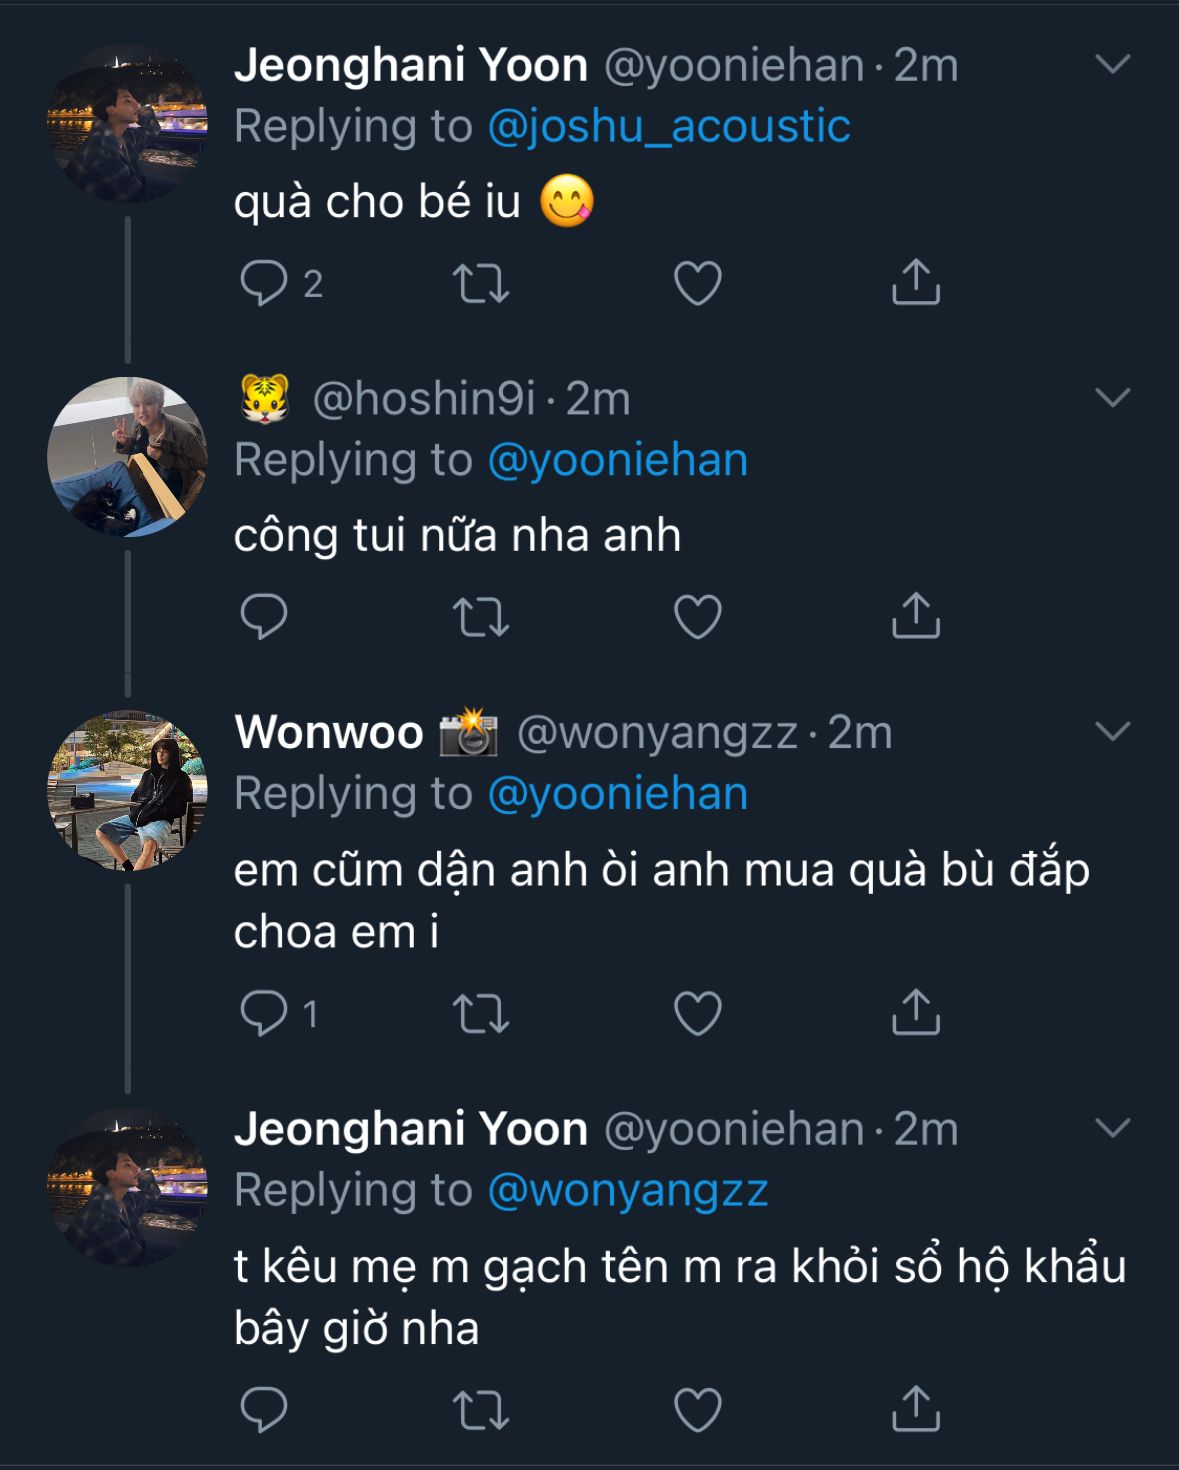The image size is (1179, 1470).
Task: Expand the menu arrow on @hoshin9i's tweet
Action: point(1112,398)
